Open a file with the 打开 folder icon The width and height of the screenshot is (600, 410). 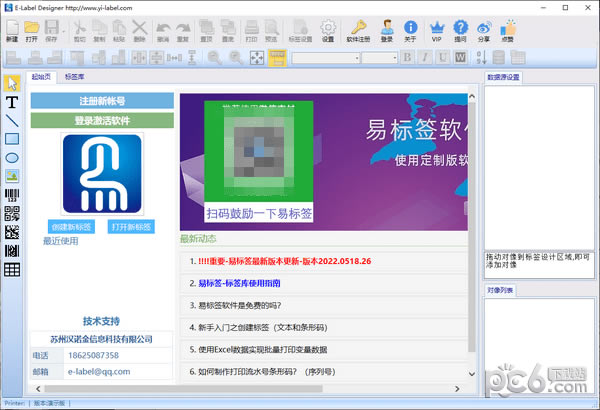(31, 31)
